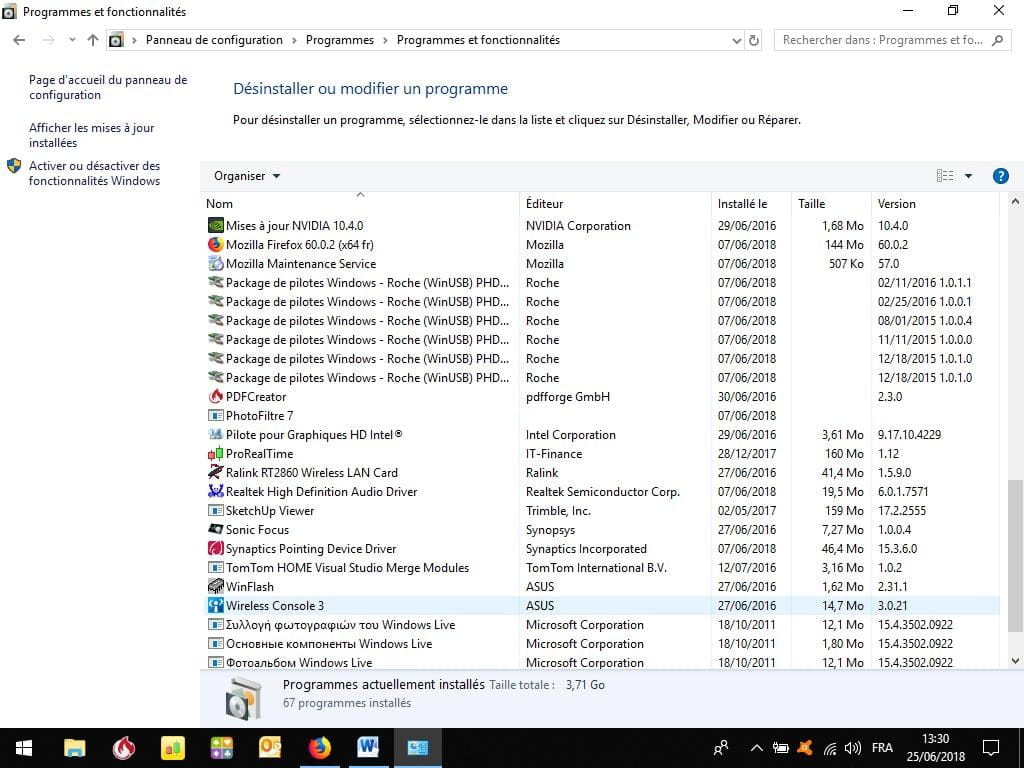Viewport: 1024px width, 768px height.
Task: Sort the list by Éditeur column
Action: click(615, 203)
